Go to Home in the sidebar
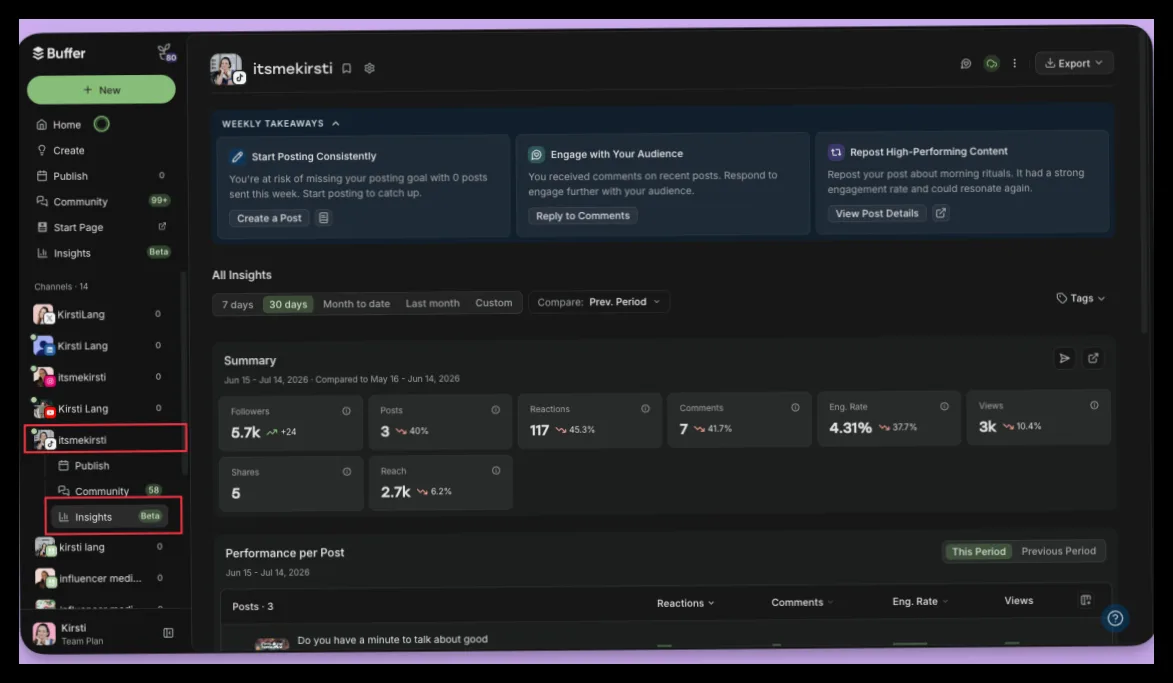Screen dimensions: 1173x683 pyautogui.click(x=67, y=125)
